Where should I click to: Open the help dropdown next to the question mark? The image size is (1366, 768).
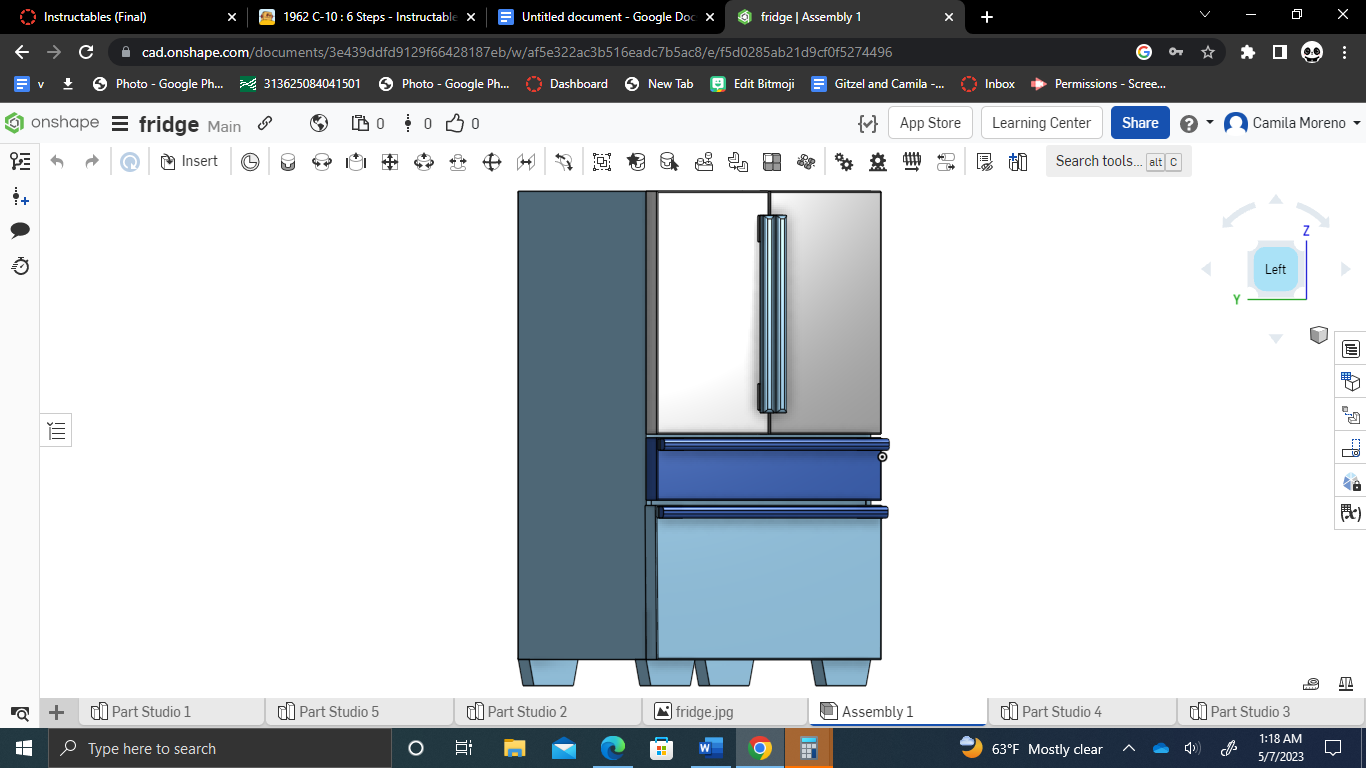click(x=1207, y=122)
